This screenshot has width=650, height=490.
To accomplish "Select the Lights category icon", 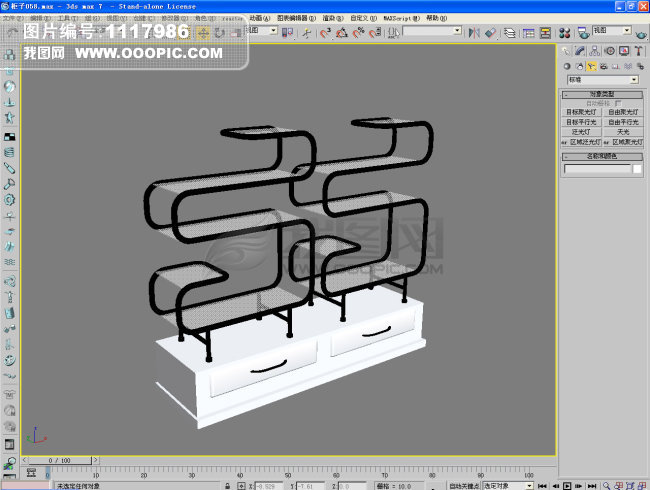I will (591, 66).
